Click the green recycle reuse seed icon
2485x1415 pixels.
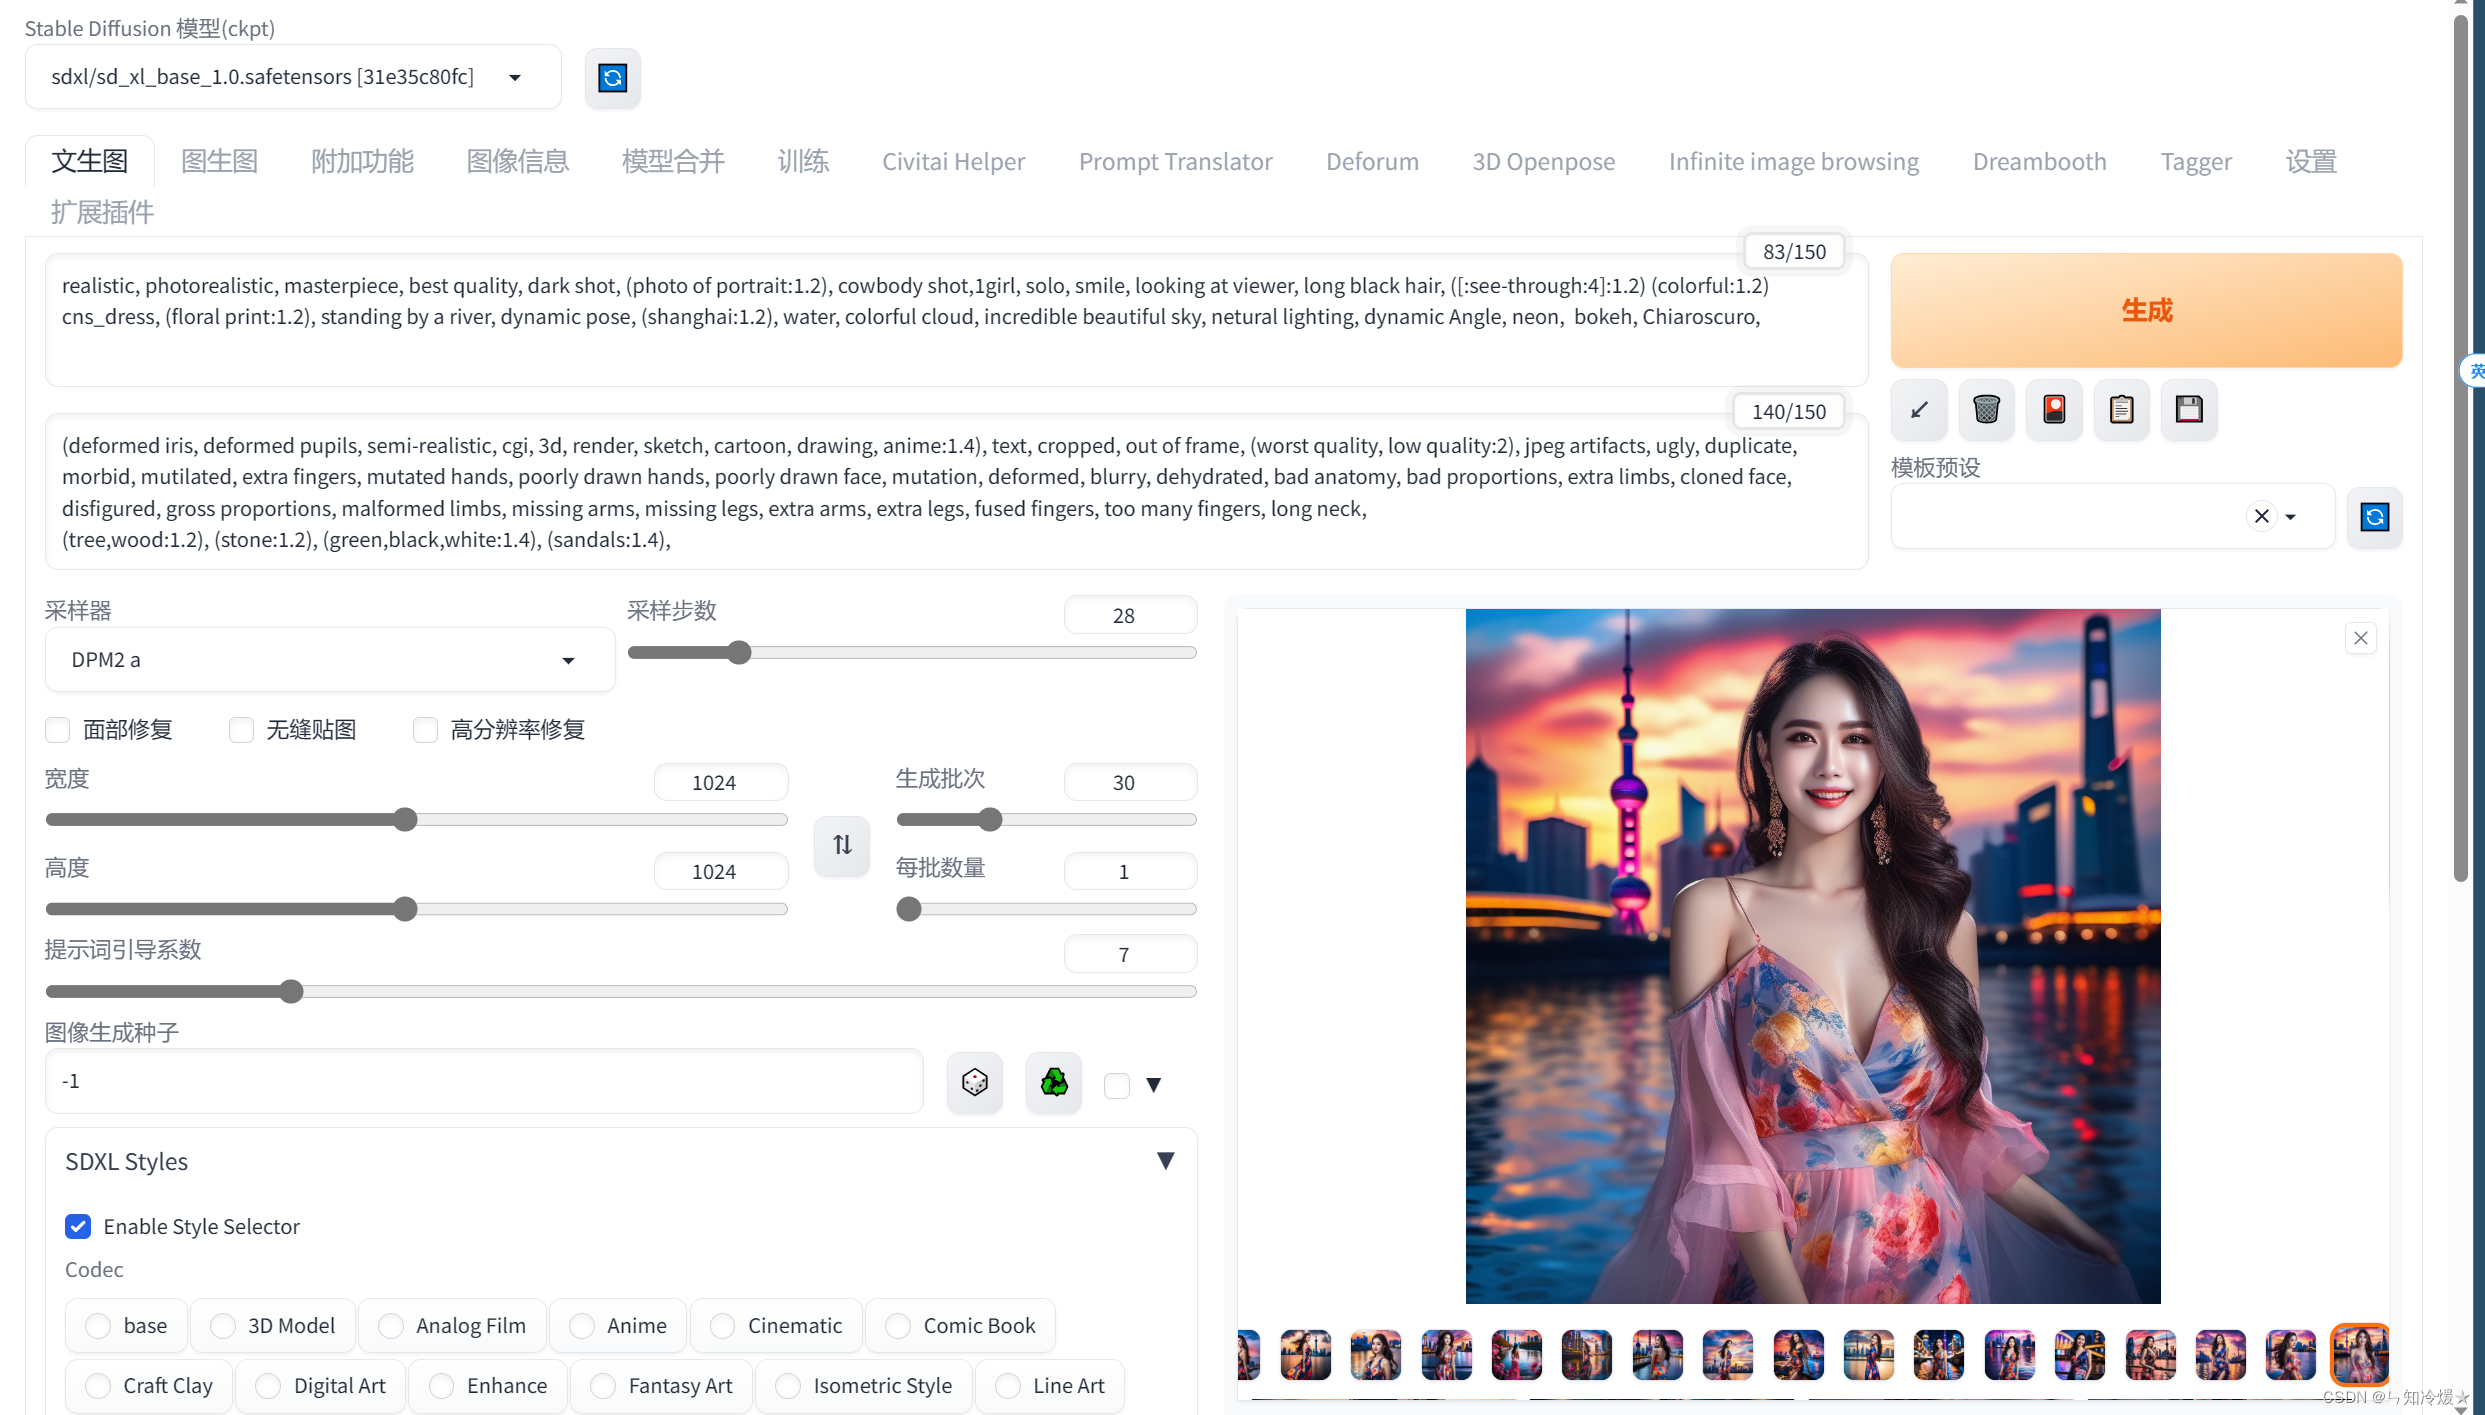click(x=1053, y=1082)
